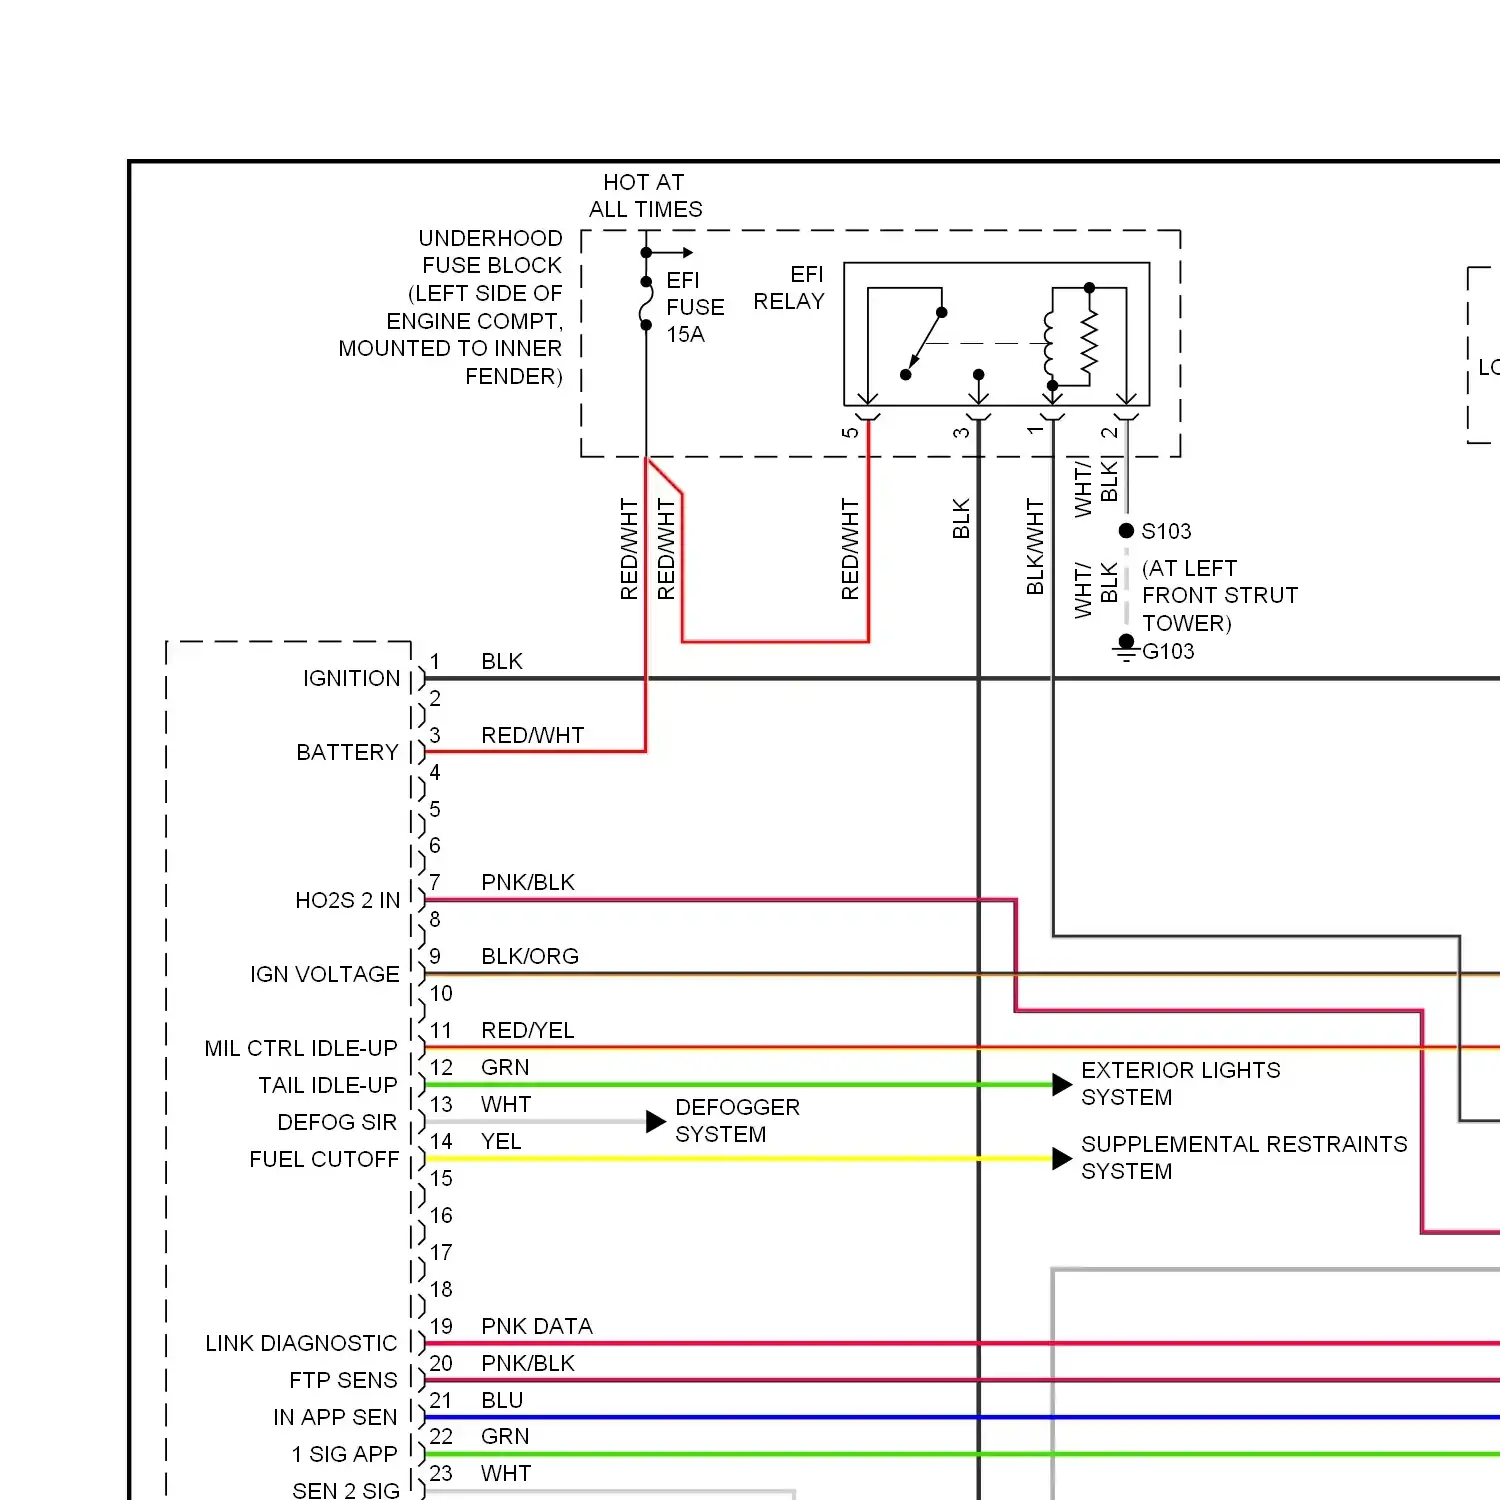Click the S103 splice dot

(1126, 531)
